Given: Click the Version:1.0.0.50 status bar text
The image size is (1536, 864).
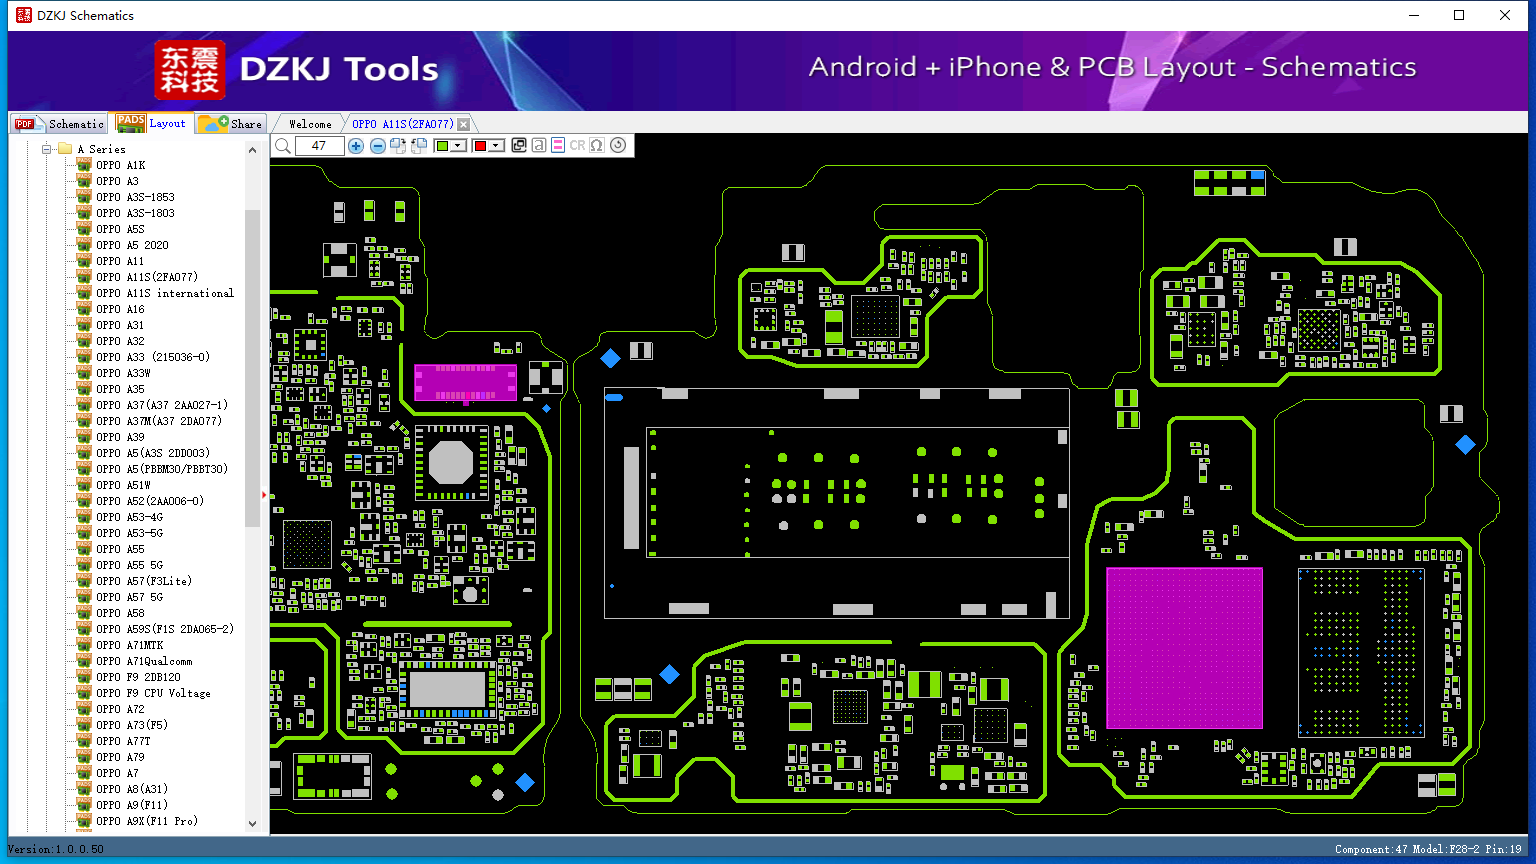Looking at the screenshot, I should (x=56, y=849).
